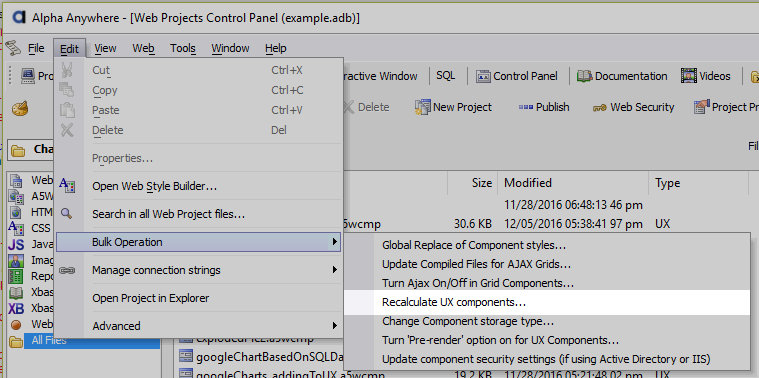Screen dimensions: 759x378
Task: Click the Project Properties toolbar icon
Action: 701,107
